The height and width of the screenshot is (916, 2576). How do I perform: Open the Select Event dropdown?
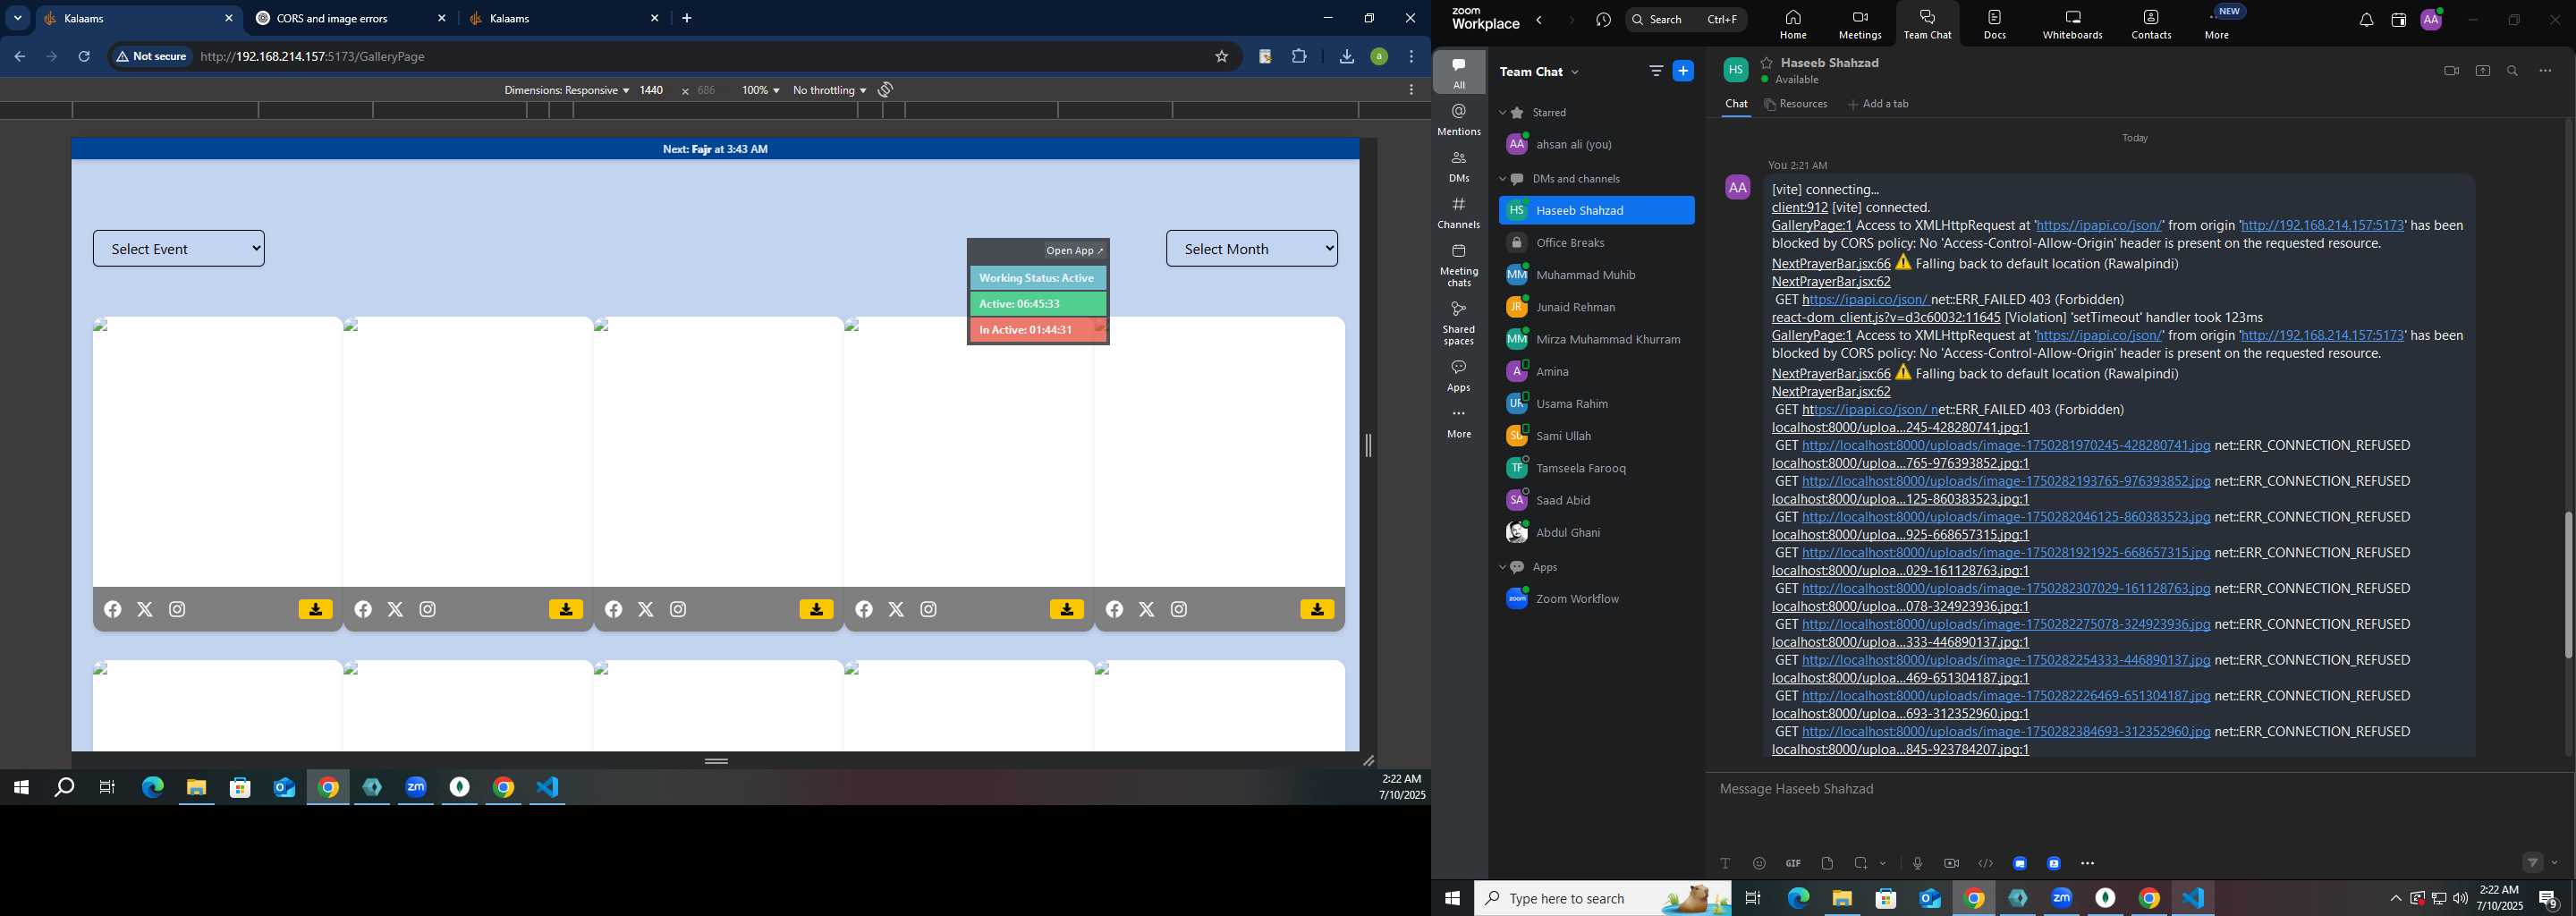coord(179,249)
